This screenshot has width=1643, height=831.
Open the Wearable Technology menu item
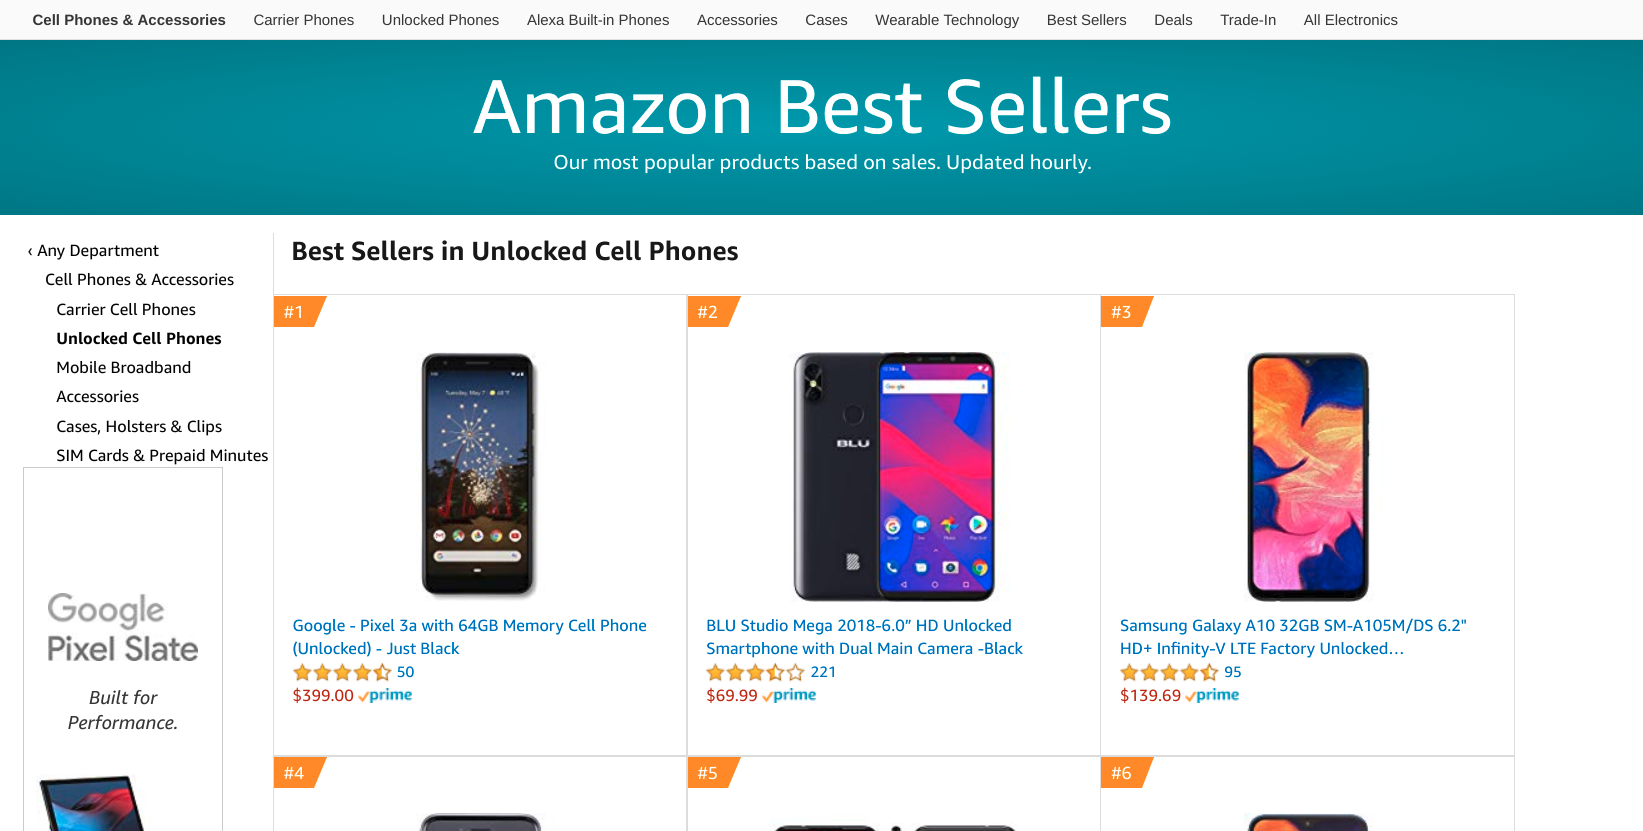(946, 20)
